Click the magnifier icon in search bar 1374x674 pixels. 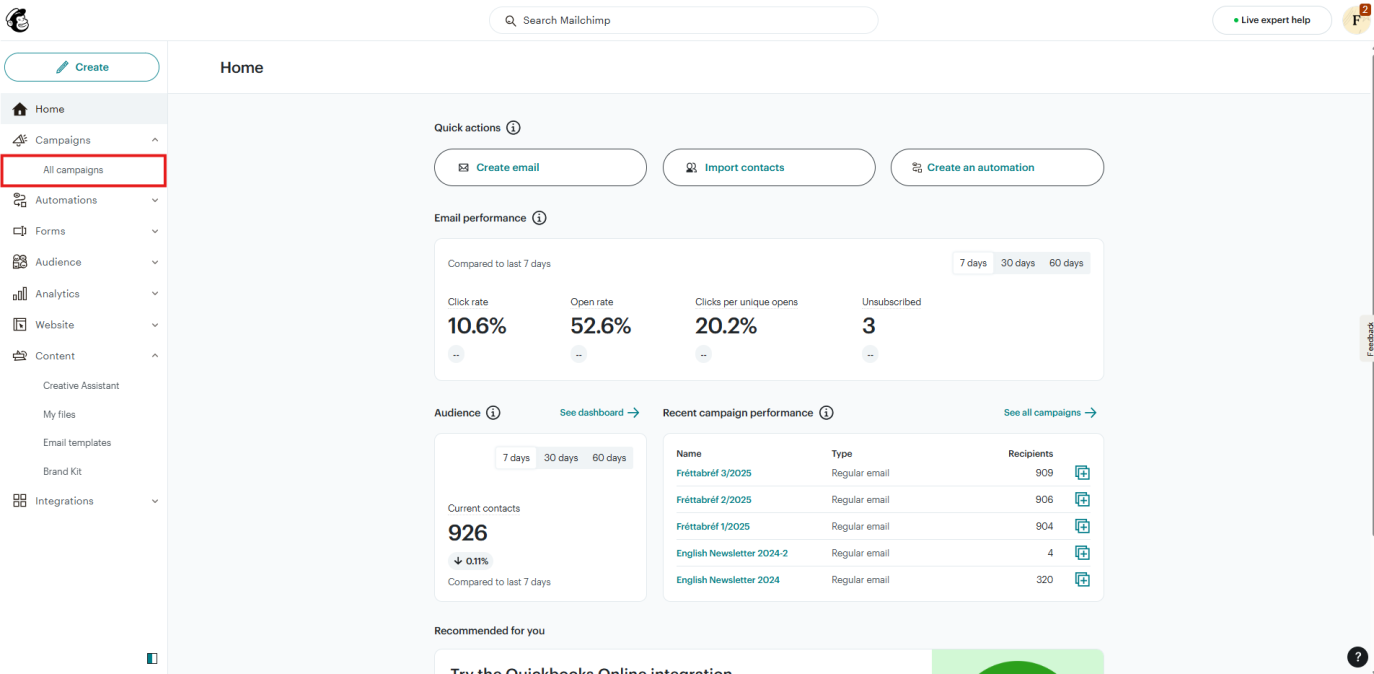tap(511, 20)
